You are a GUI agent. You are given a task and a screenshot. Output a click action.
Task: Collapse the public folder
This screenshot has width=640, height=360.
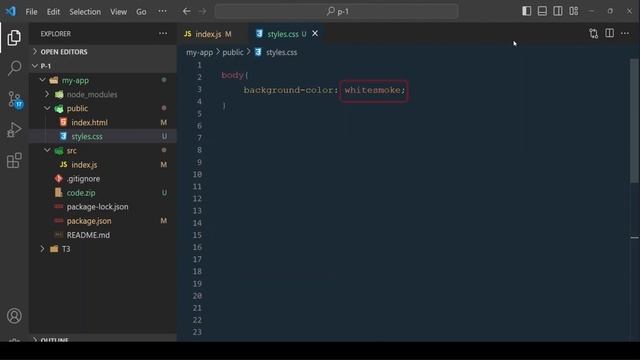[103, 108]
